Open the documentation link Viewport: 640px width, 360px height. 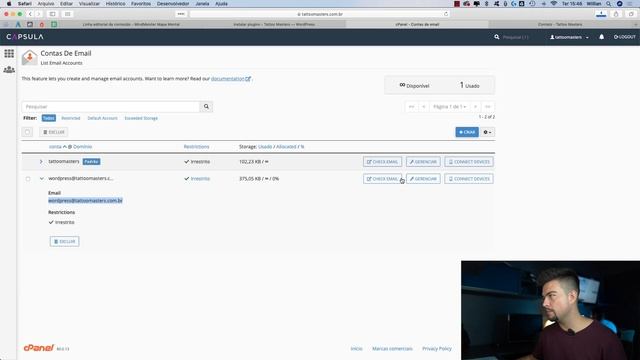pyautogui.click(x=231, y=78)
